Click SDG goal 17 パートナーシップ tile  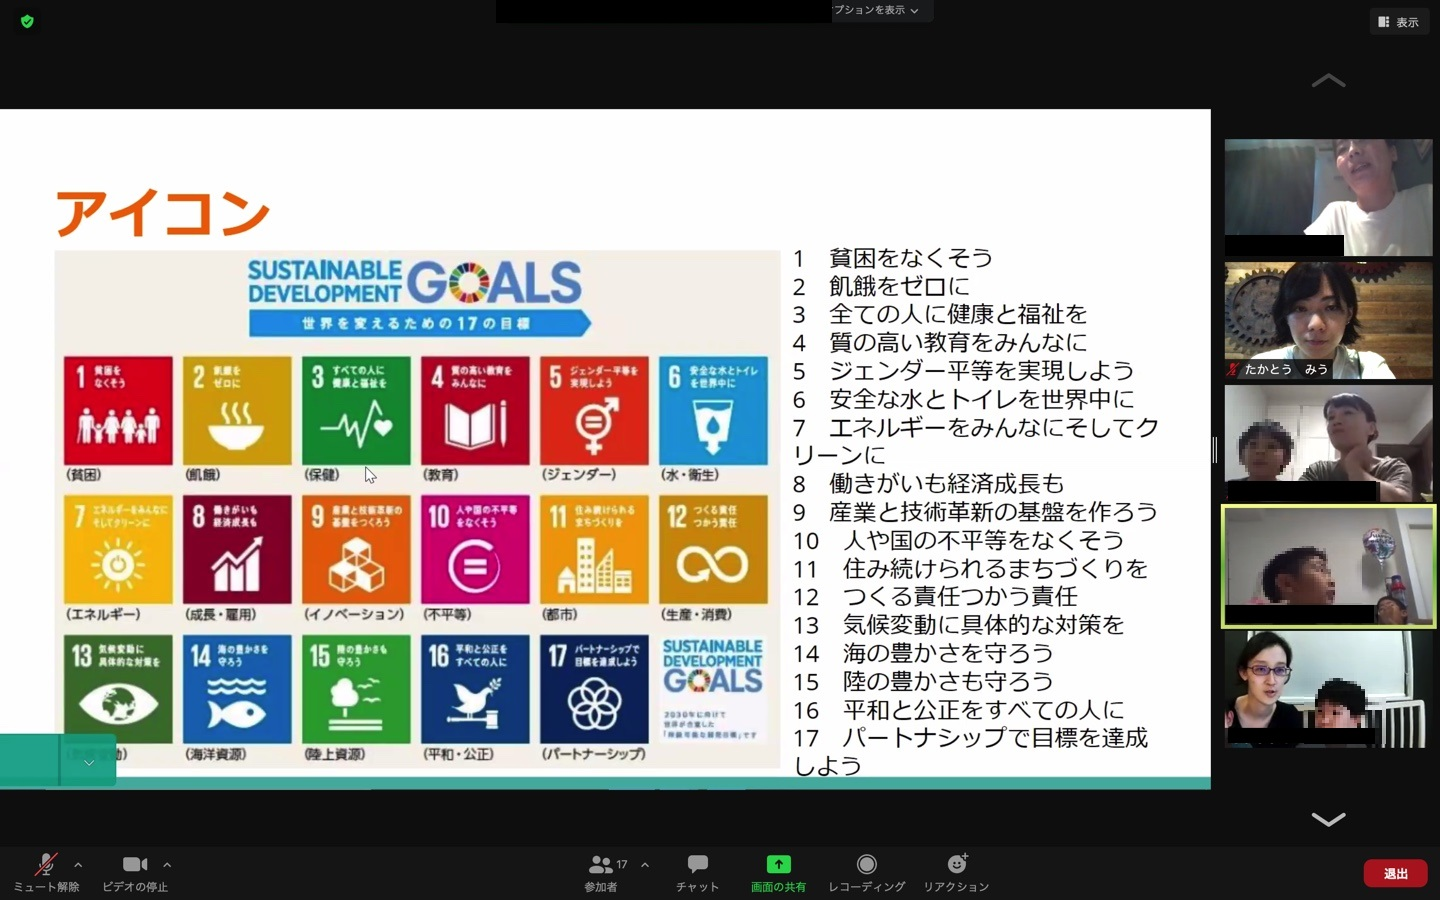click(x=594, y=689)
